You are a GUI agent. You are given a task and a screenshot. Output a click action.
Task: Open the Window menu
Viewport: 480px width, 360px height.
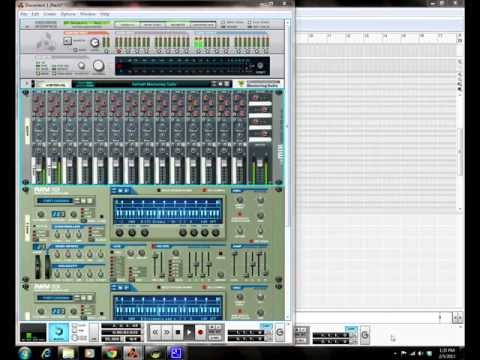point(88,14)
